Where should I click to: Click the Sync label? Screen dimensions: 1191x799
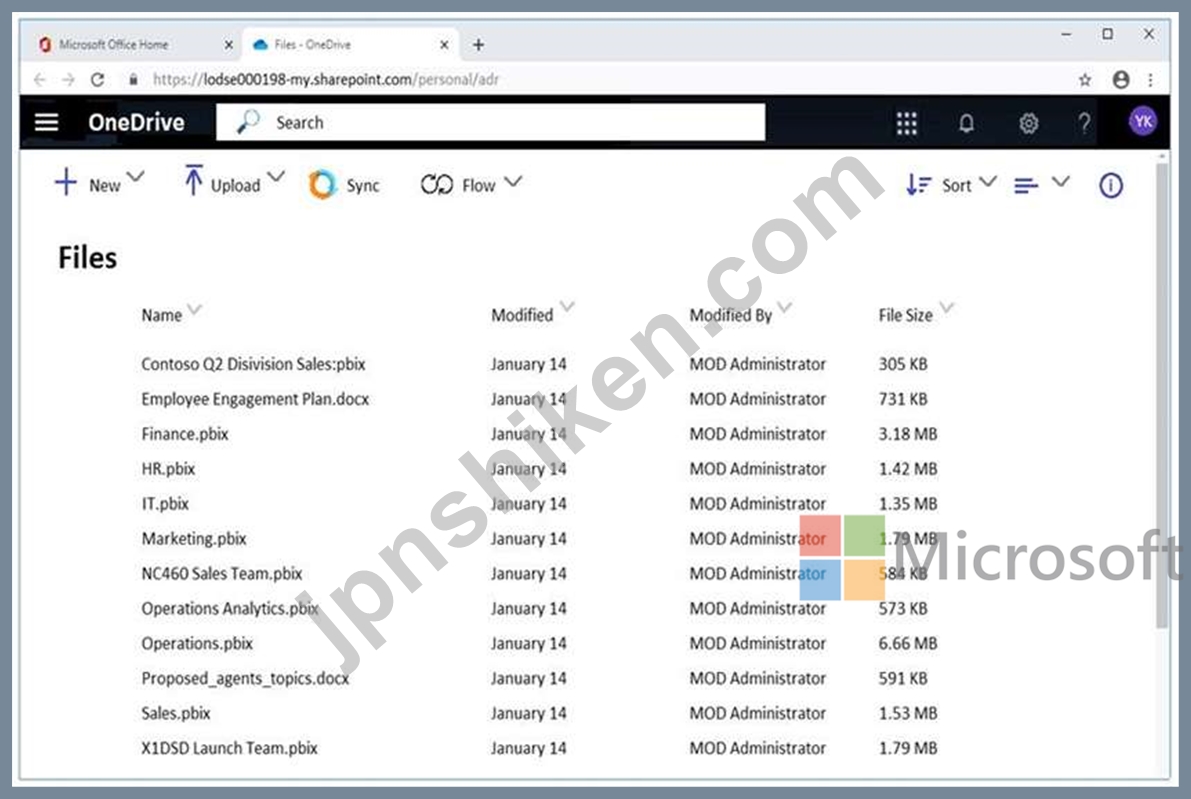362,185
